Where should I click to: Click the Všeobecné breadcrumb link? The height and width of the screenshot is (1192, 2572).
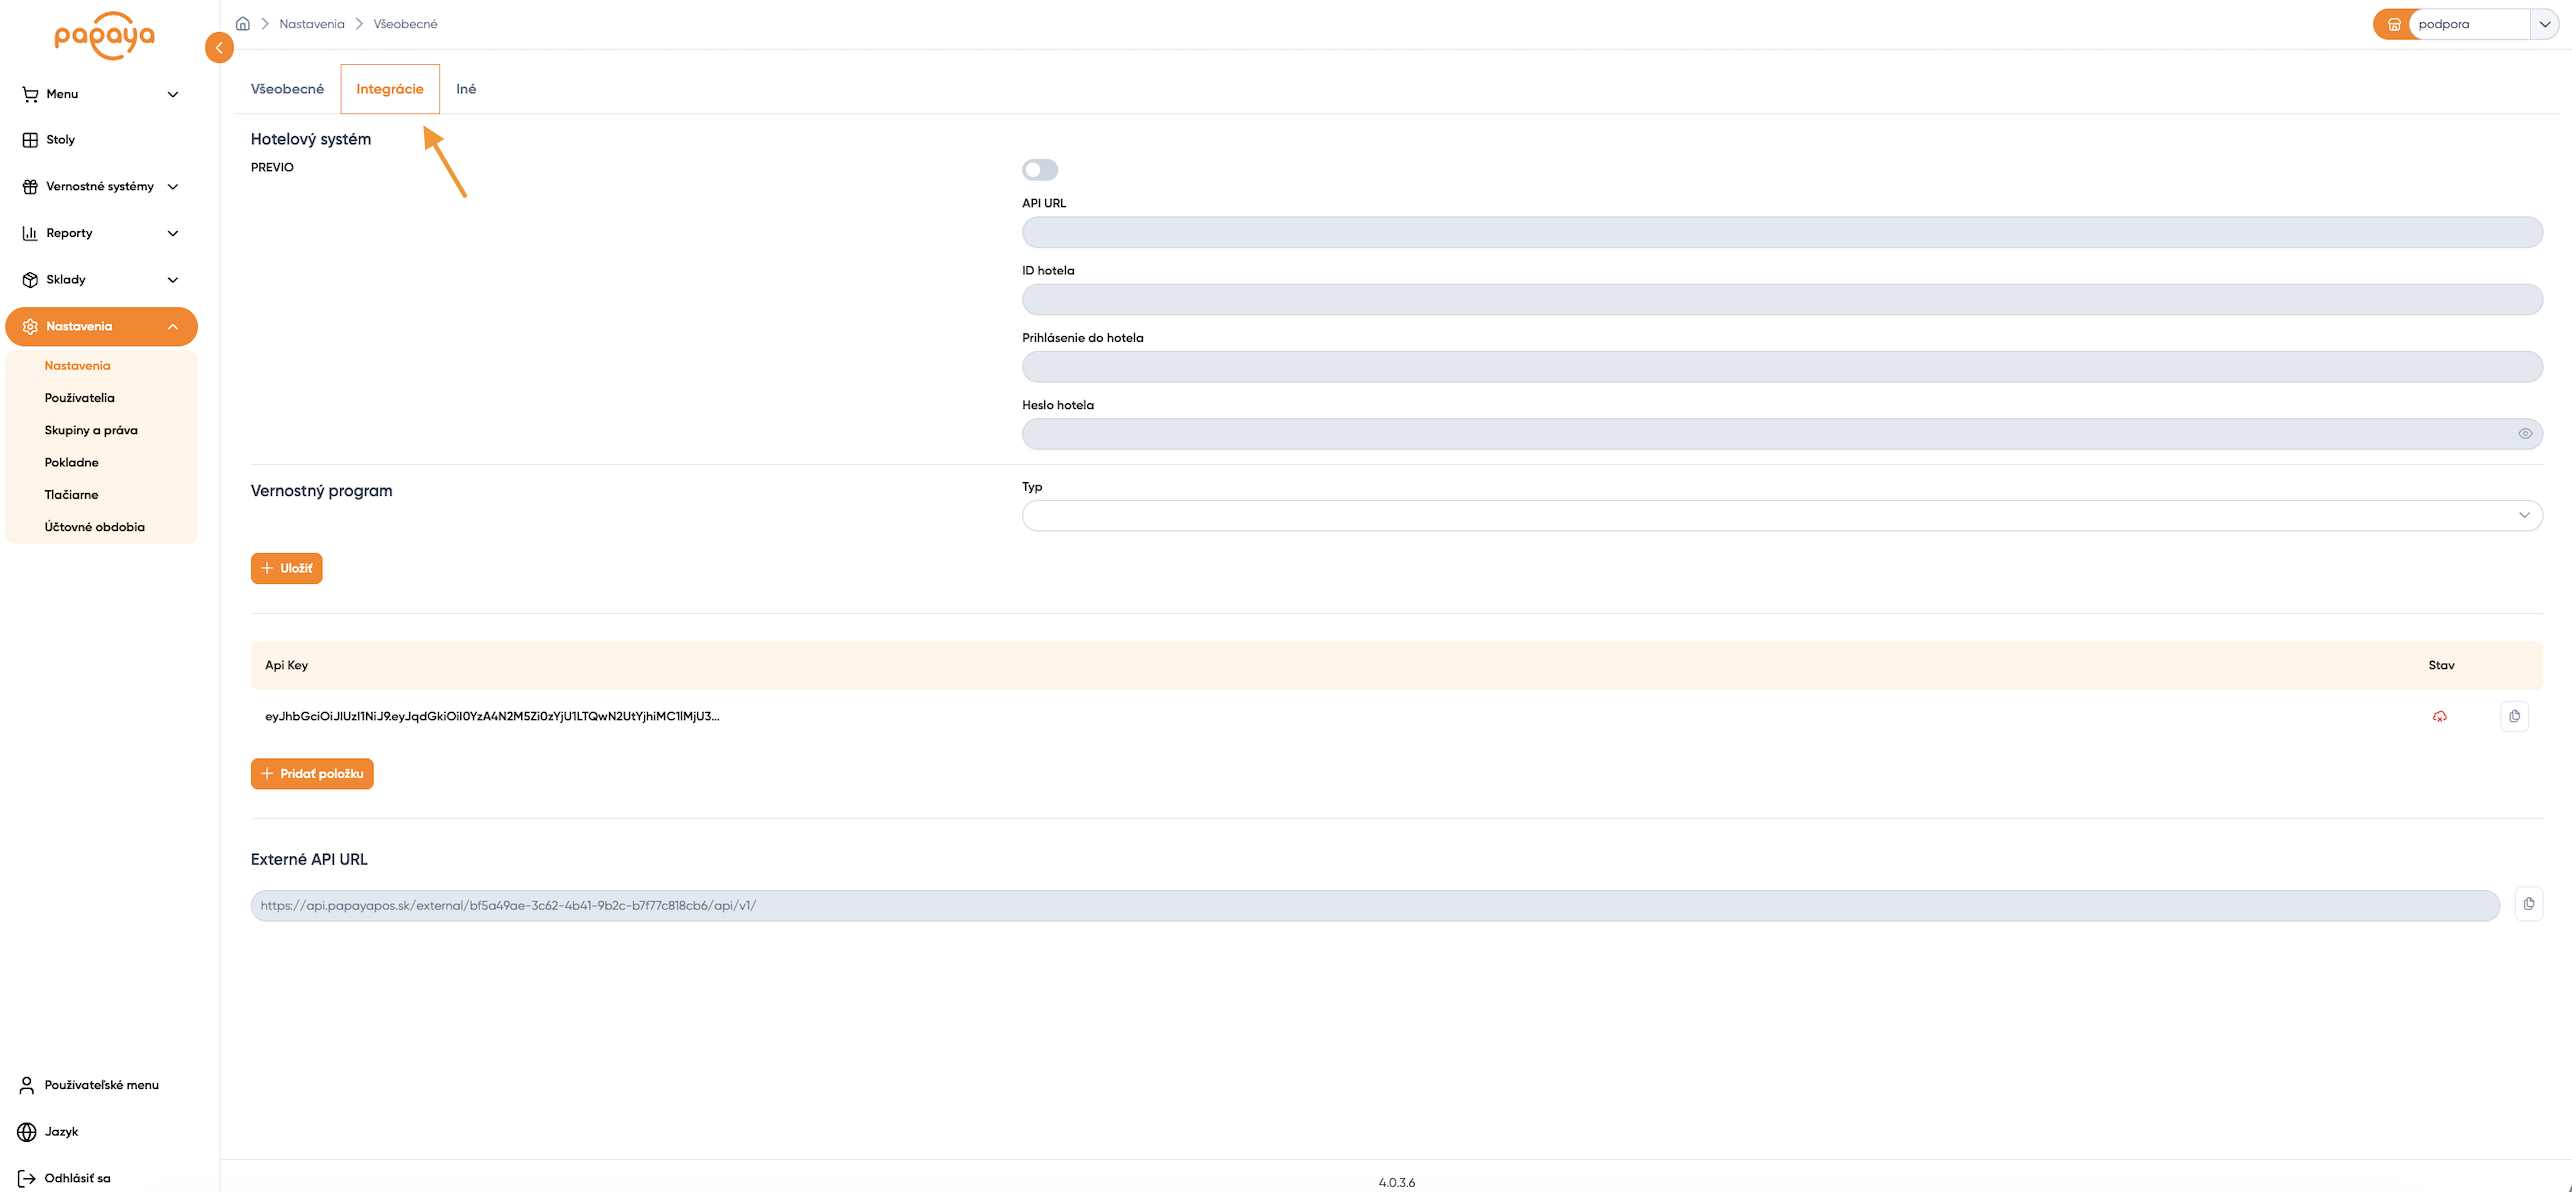coord(405,24)
